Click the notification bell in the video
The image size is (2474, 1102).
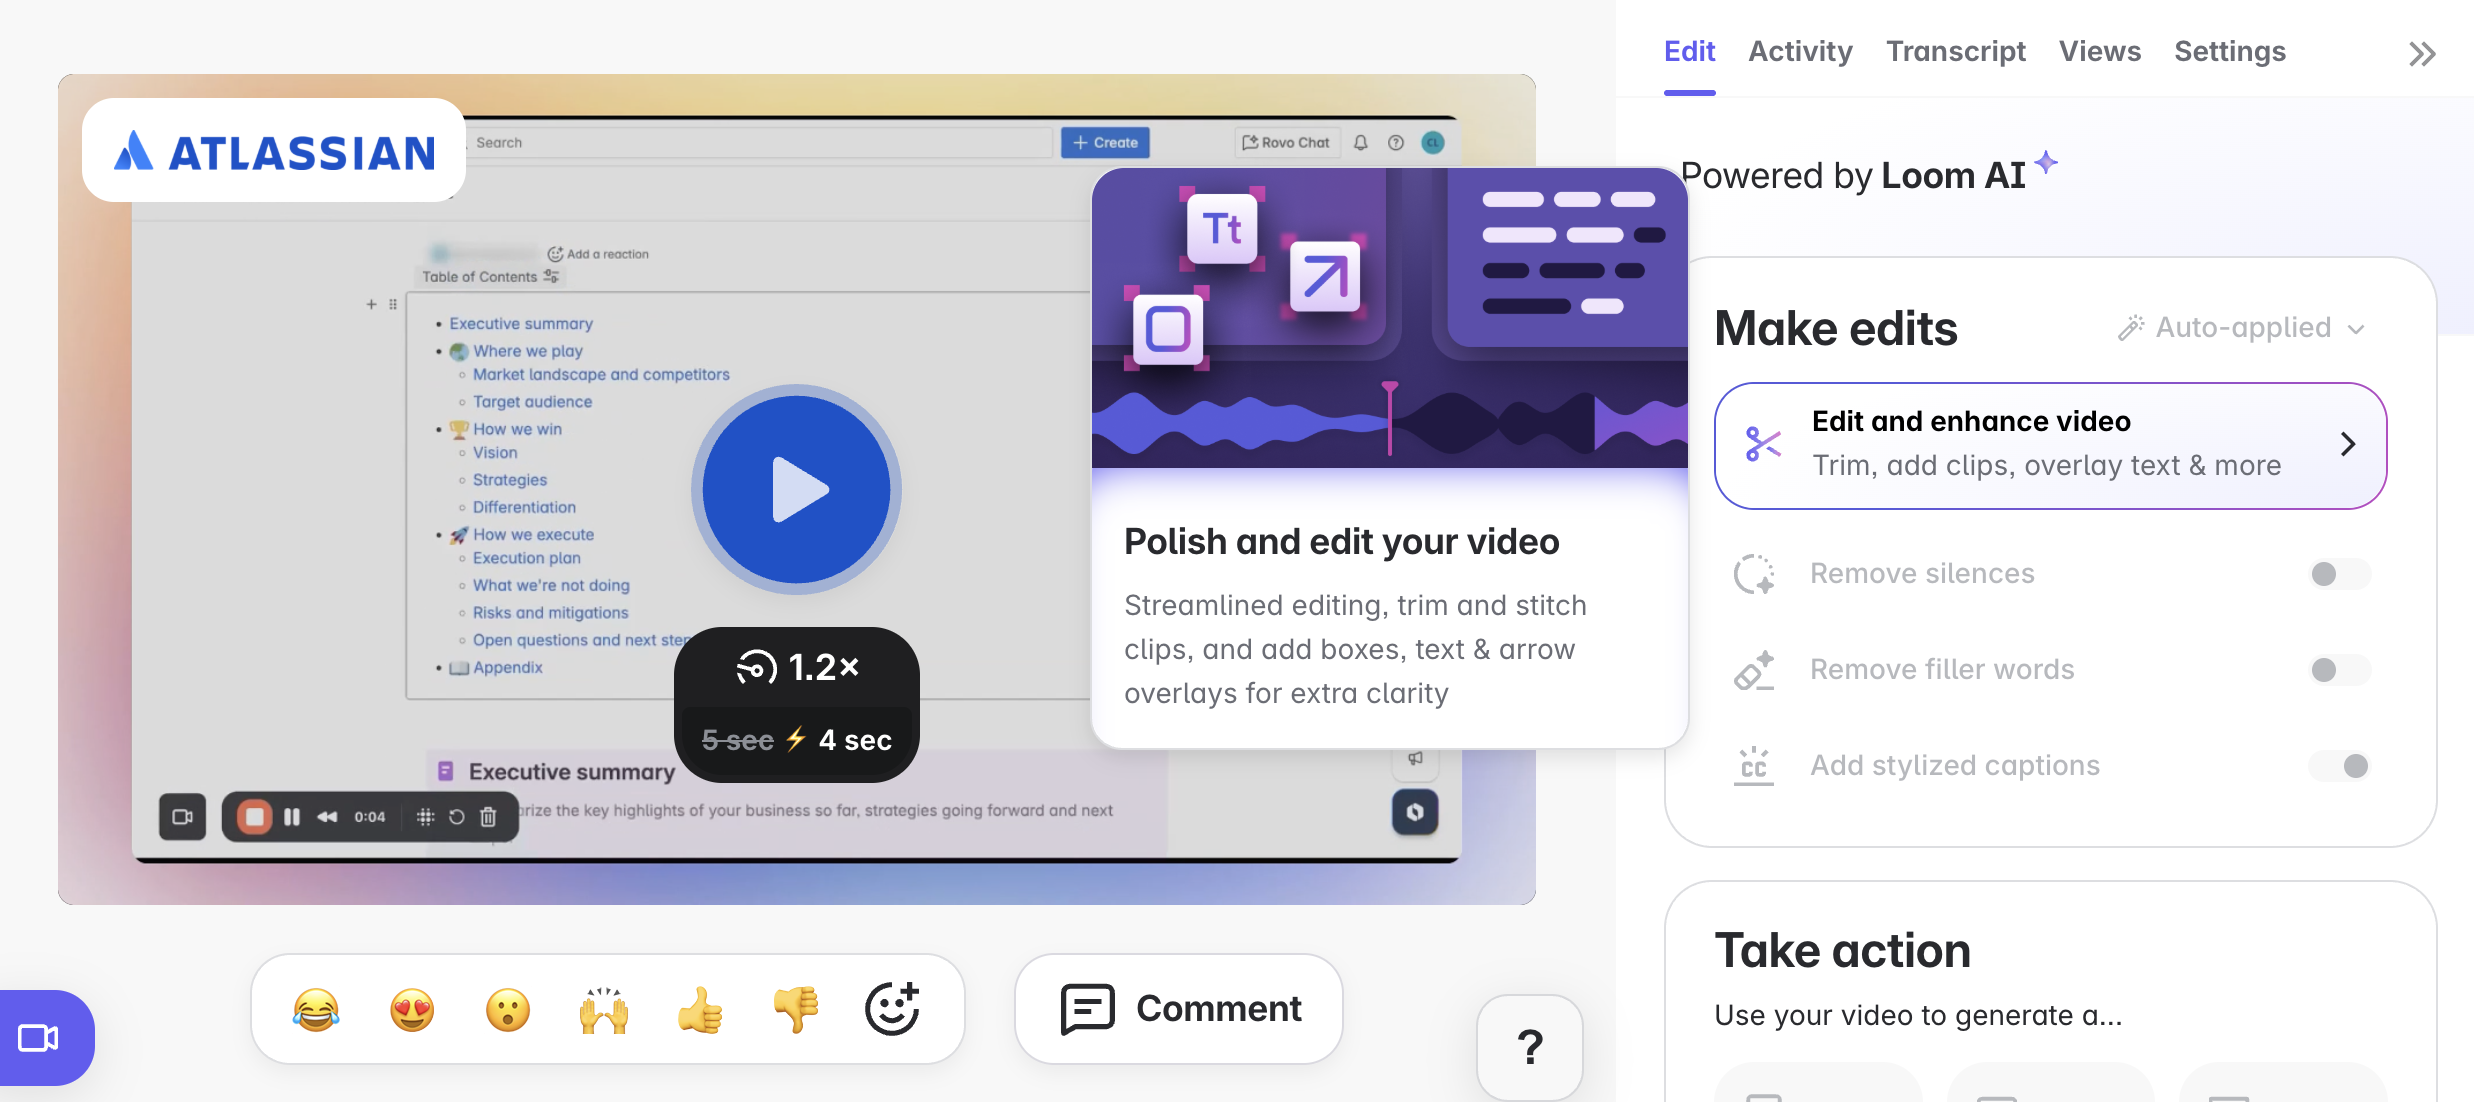pos(1360,143)
